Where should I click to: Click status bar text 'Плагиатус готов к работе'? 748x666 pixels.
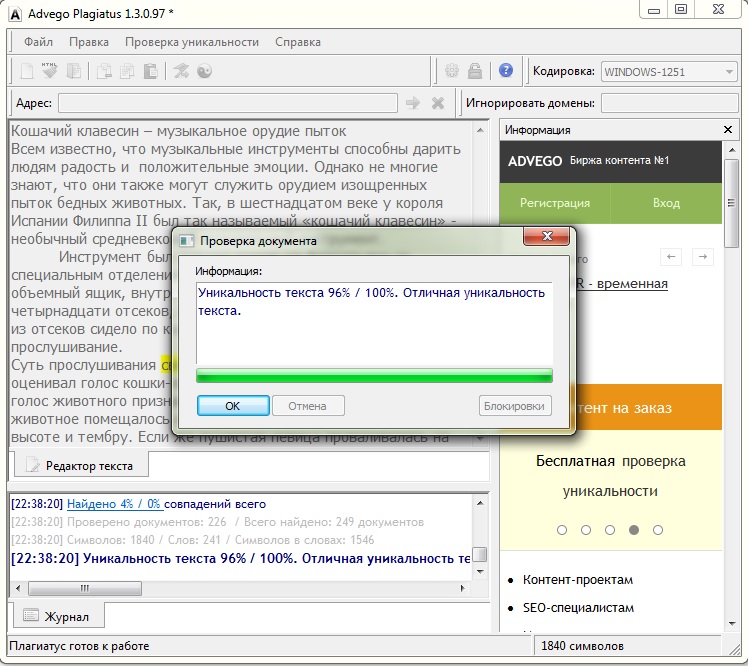pyautogui.click(x=79, y=646)
